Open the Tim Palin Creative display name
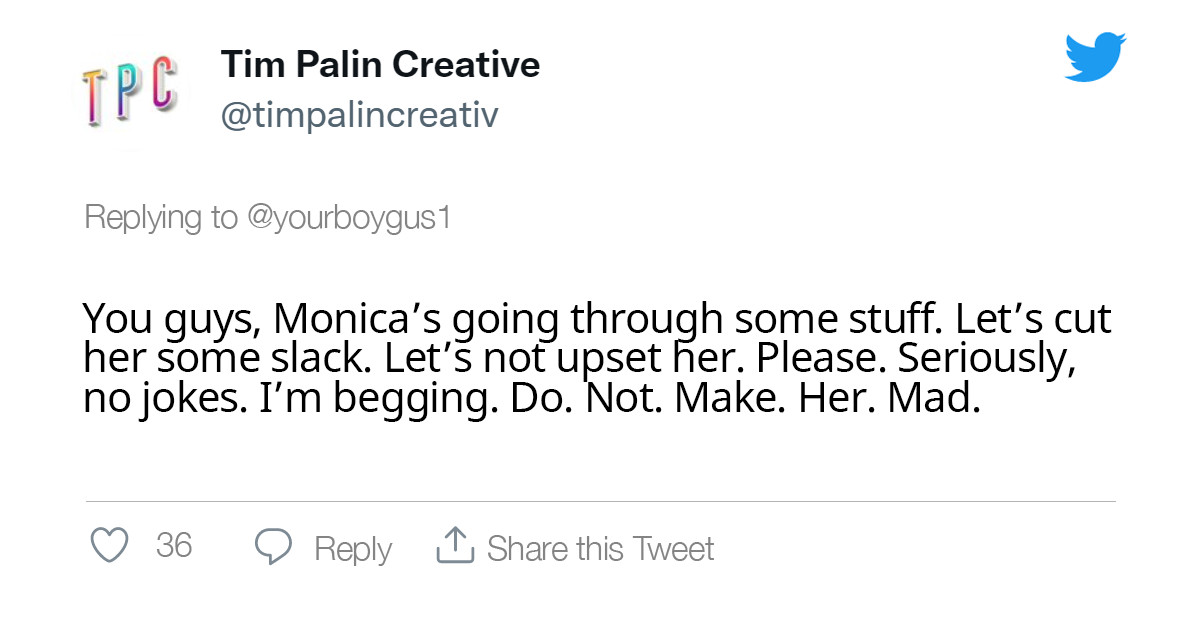The height and width of the screenshot is (628, 1200). coord(380,65)
